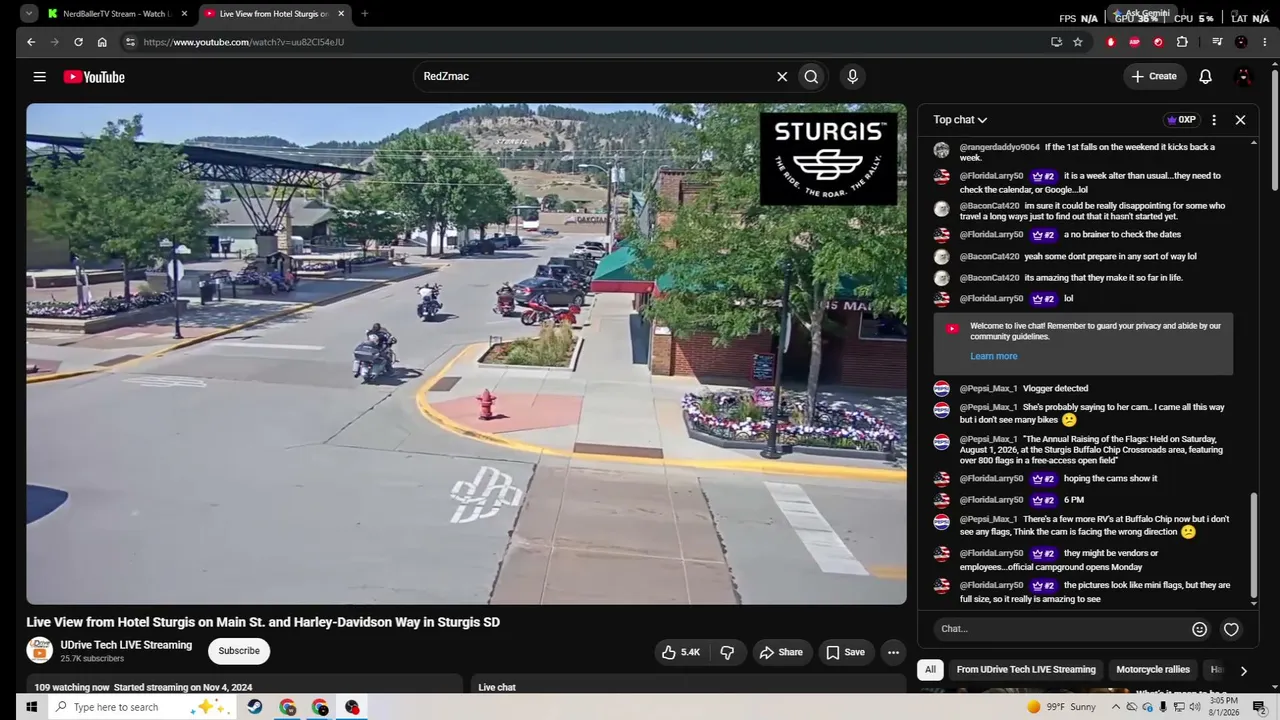Open the YouTube guide hamburger menu
The width and height of the screenshot is (1280, 720).
(39, 77)
